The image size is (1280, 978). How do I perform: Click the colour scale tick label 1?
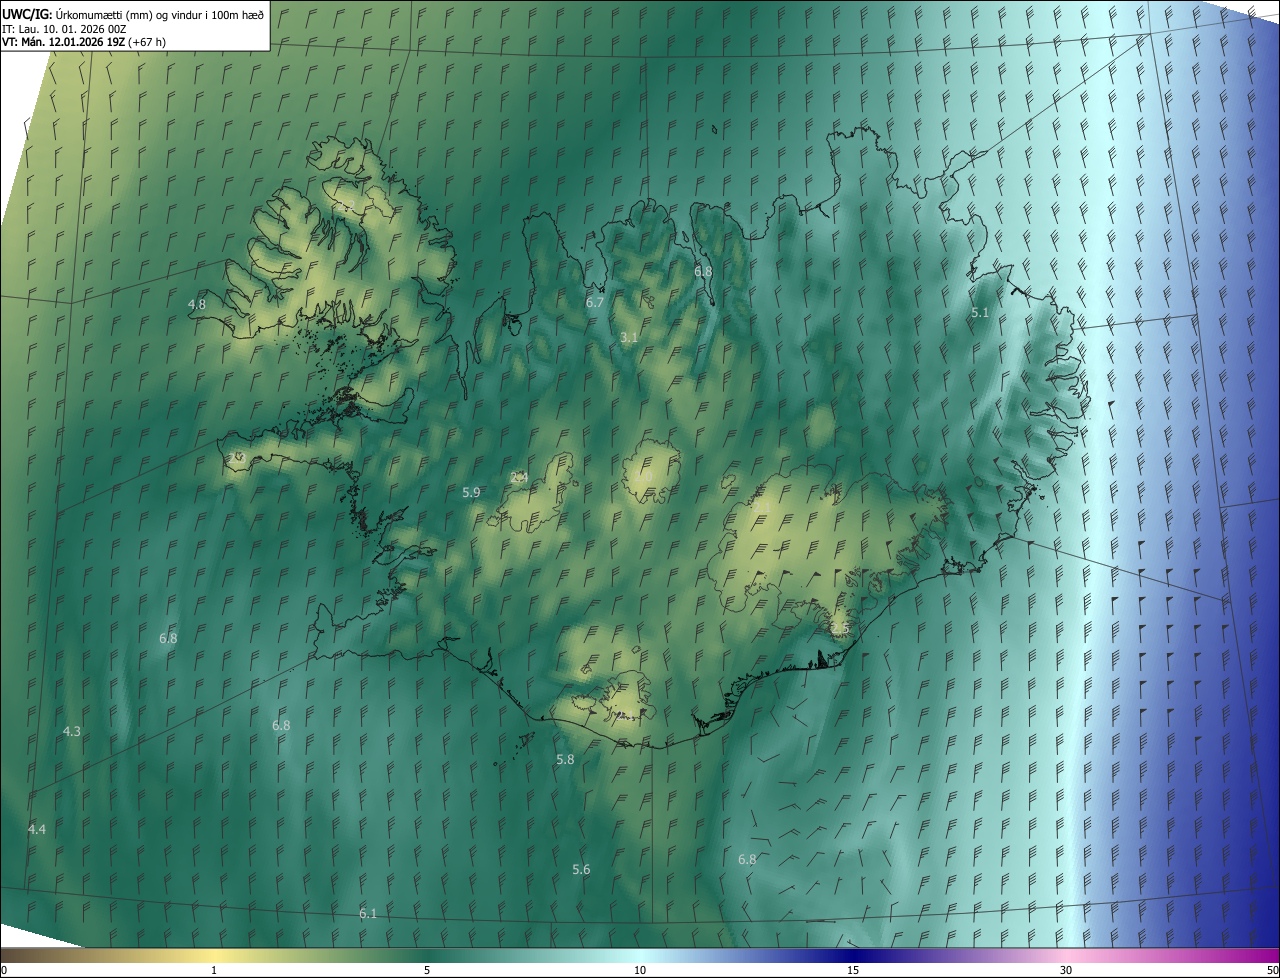214,971
